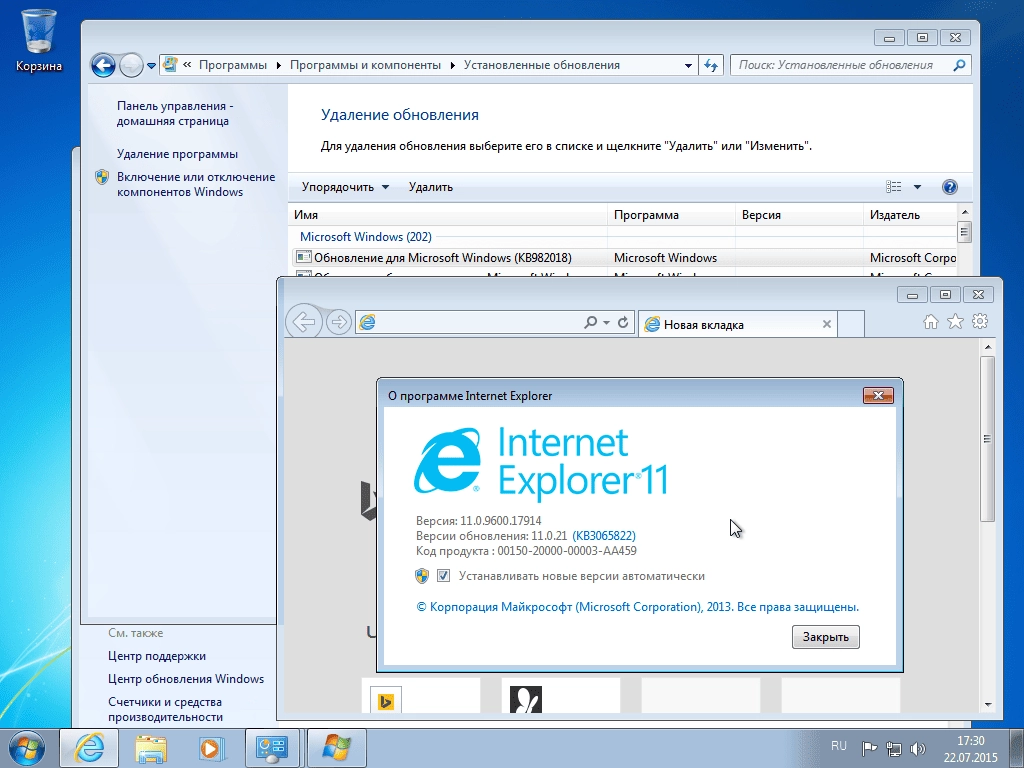This screenshot has width=1024, height=768.
Task: Click the «Закрыть» button
Action: click(x=825, y=637)
